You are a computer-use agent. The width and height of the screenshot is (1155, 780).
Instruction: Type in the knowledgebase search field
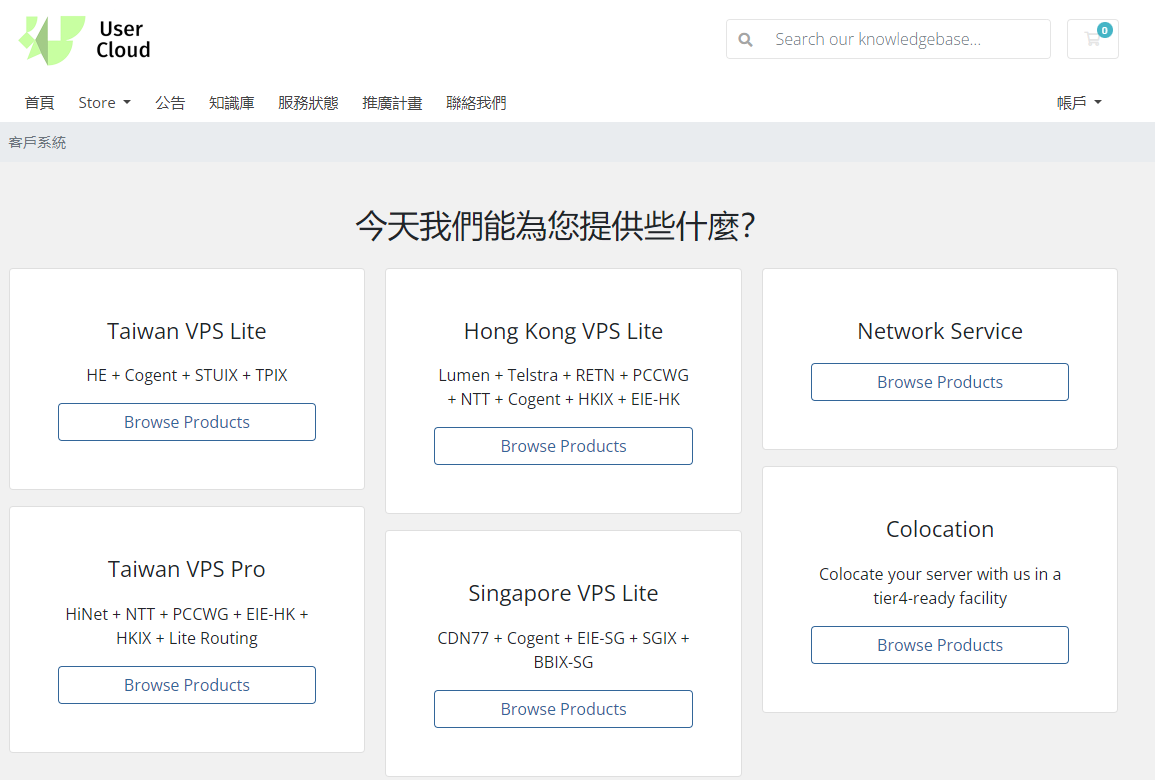tap(905, 40)
